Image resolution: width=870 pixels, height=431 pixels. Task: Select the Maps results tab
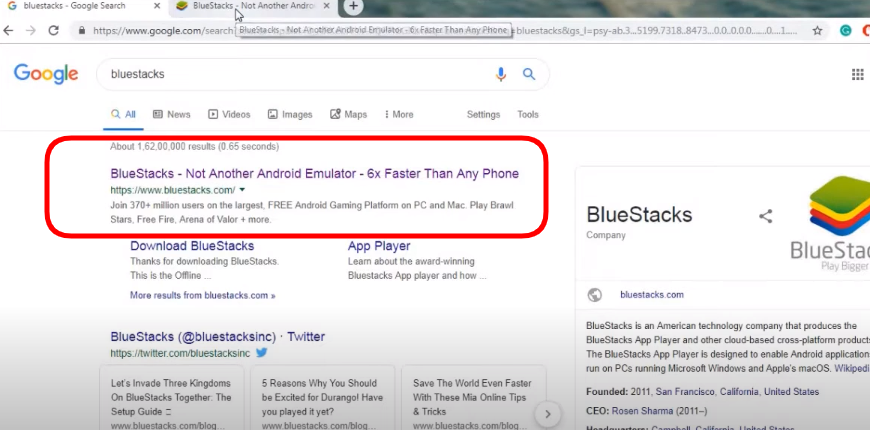coord(348,114)
